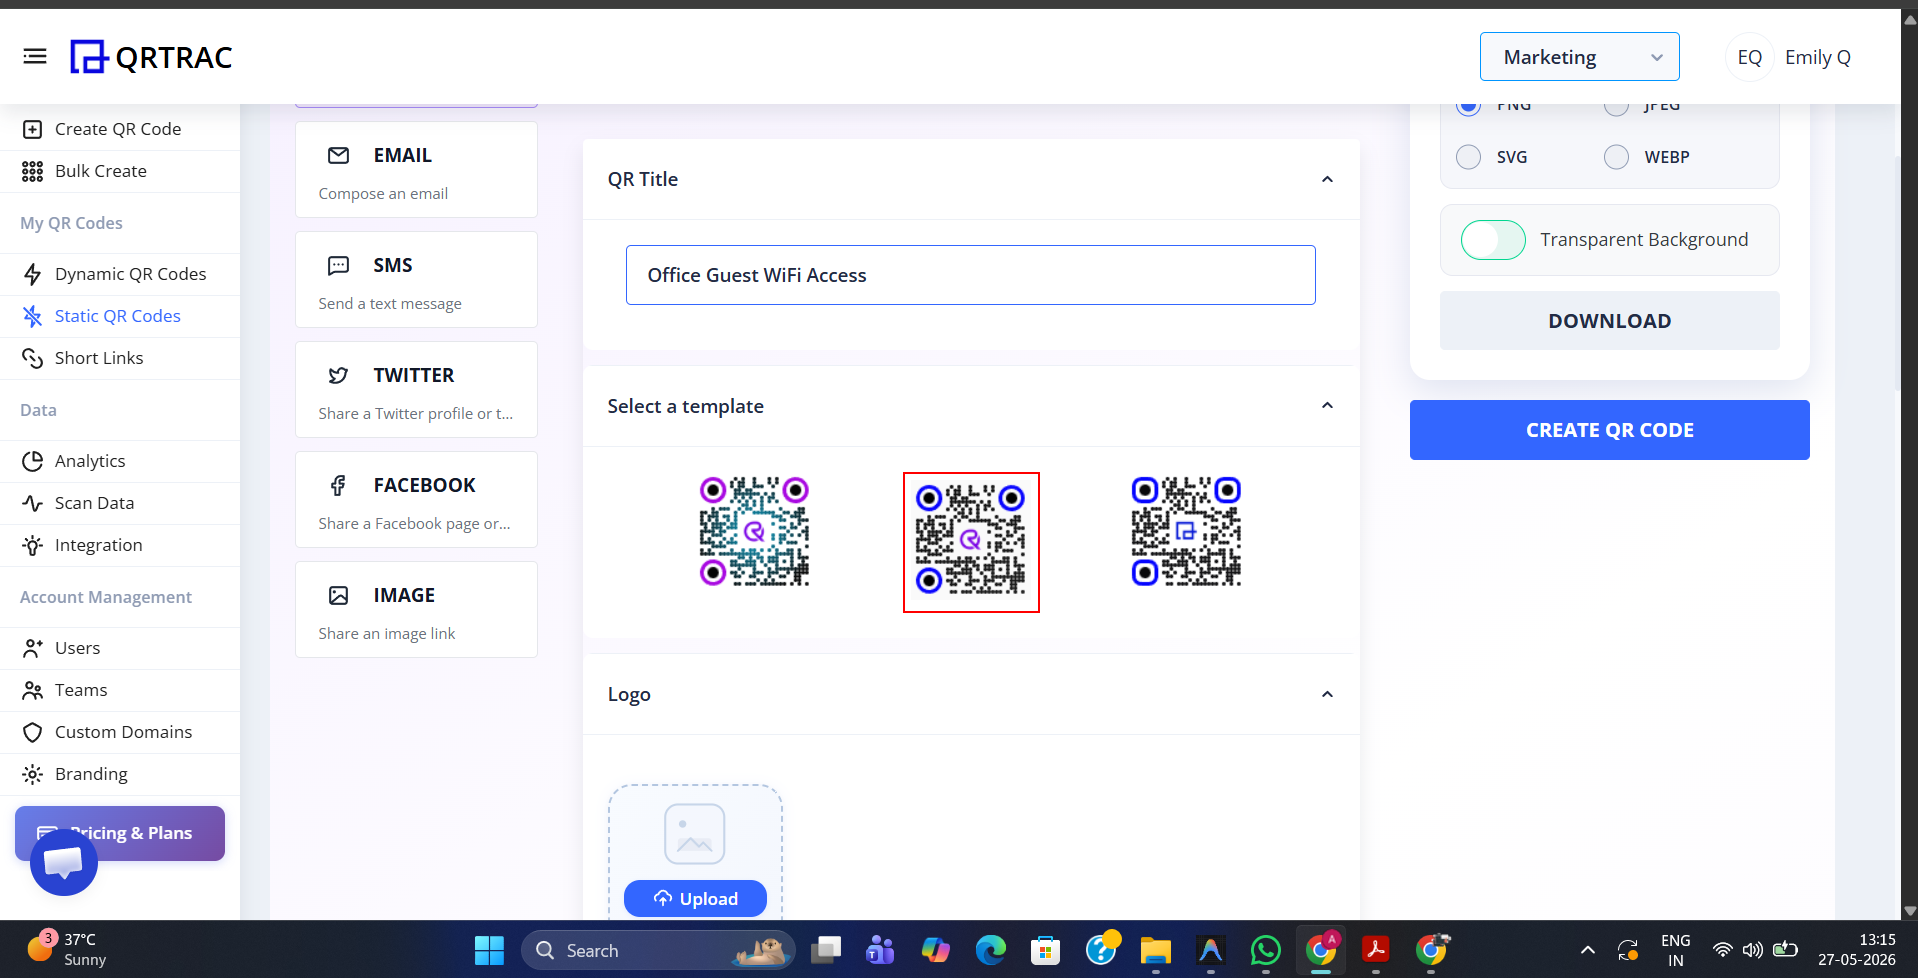Collapse the QR Title section
The height and width of the screenshot is (978, 1918).
point(1327,179)
